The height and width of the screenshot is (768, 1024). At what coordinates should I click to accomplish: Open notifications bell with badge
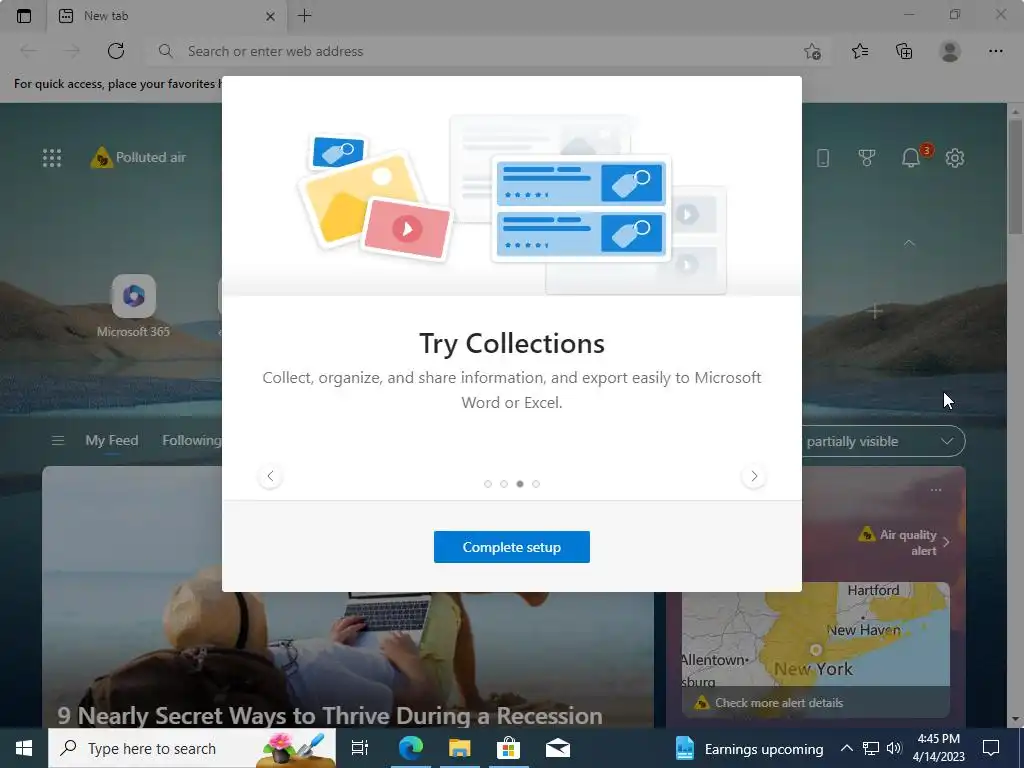(912, 157)
